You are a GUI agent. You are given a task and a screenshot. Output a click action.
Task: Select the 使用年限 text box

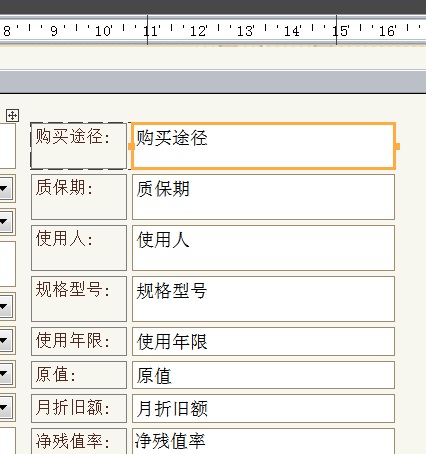(263, 342)
